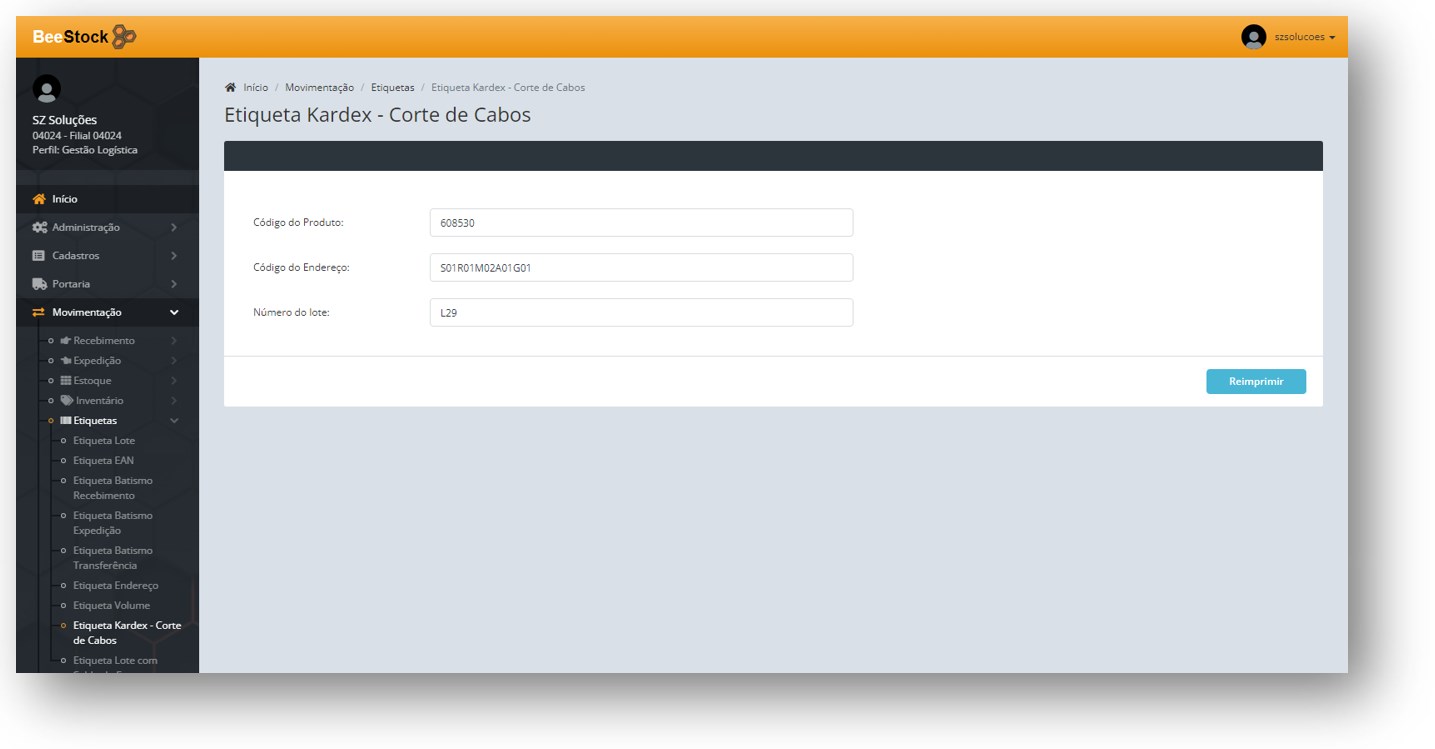Click the sidebar profile avatar icon
Image resolution: width=1435 pixels, height=749 pixels.
point(46,89)
